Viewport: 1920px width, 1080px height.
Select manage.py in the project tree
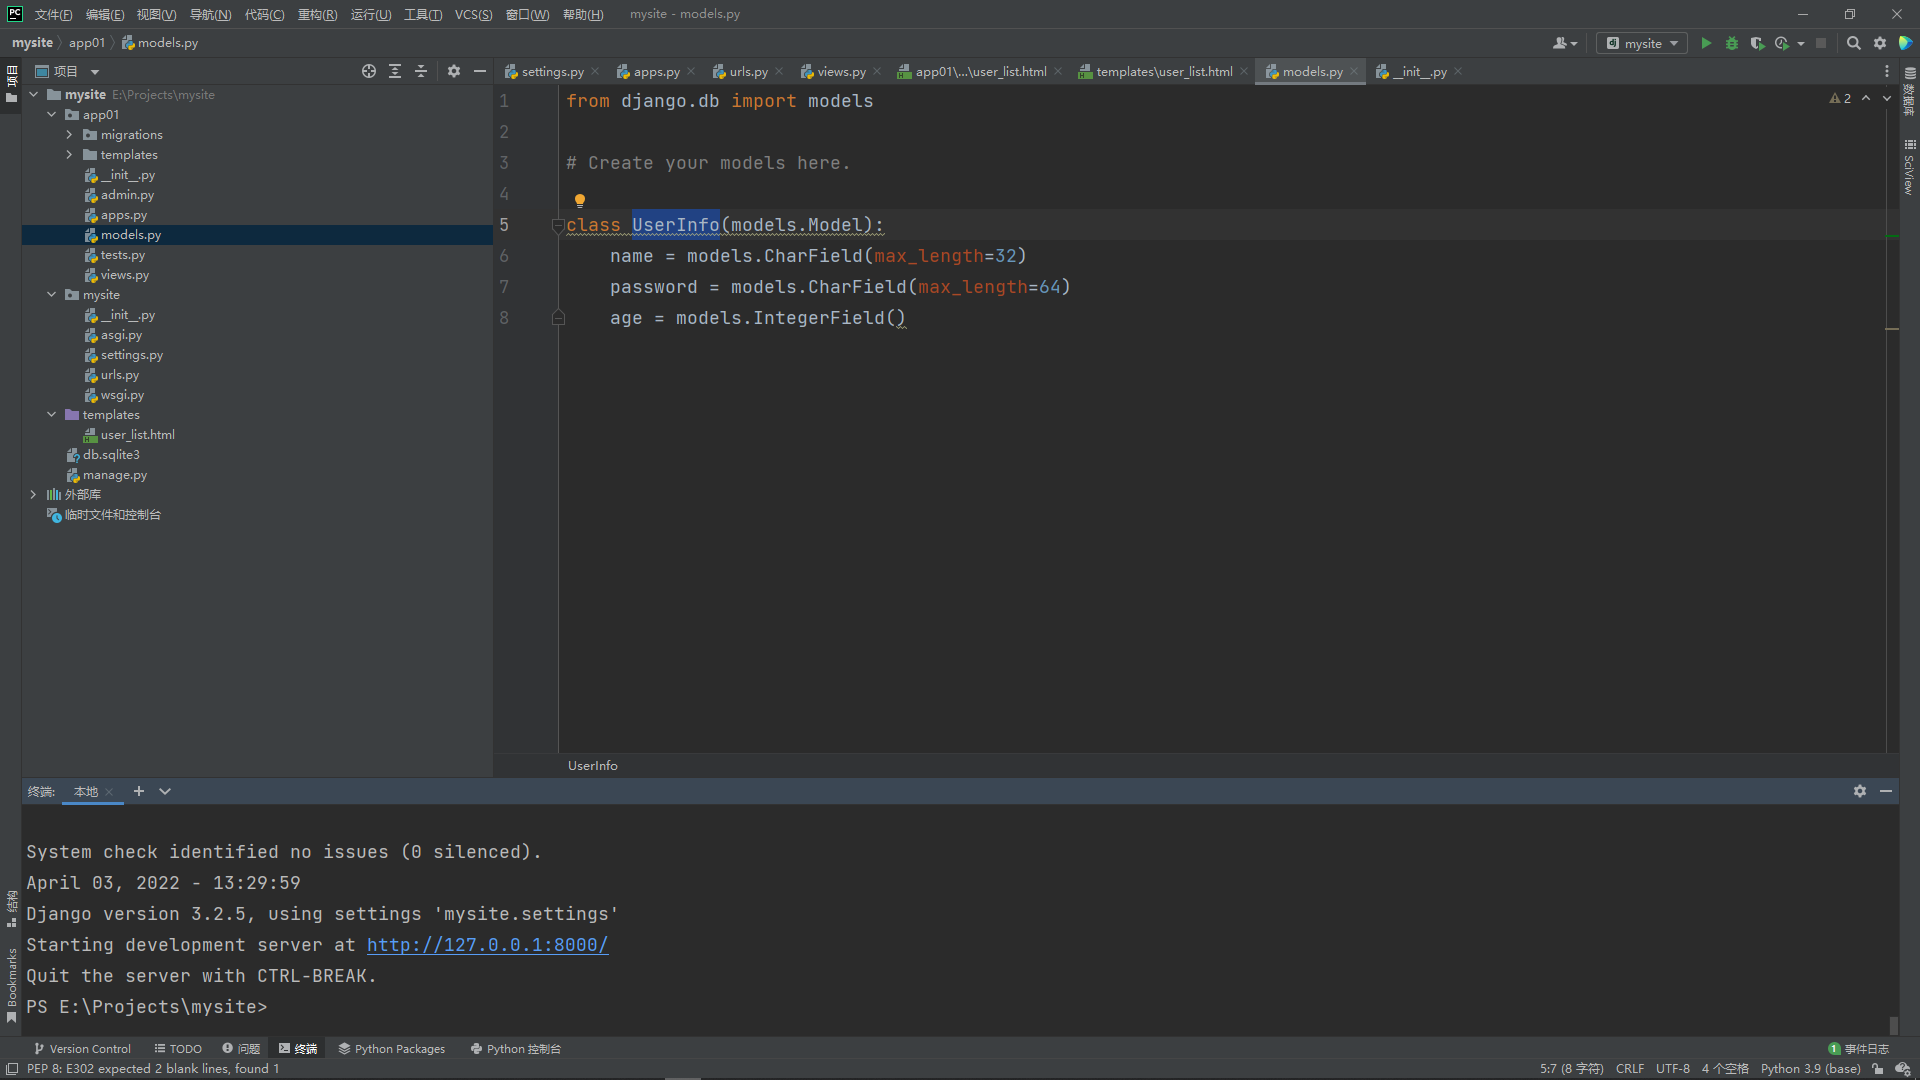[x=114, y=475]
